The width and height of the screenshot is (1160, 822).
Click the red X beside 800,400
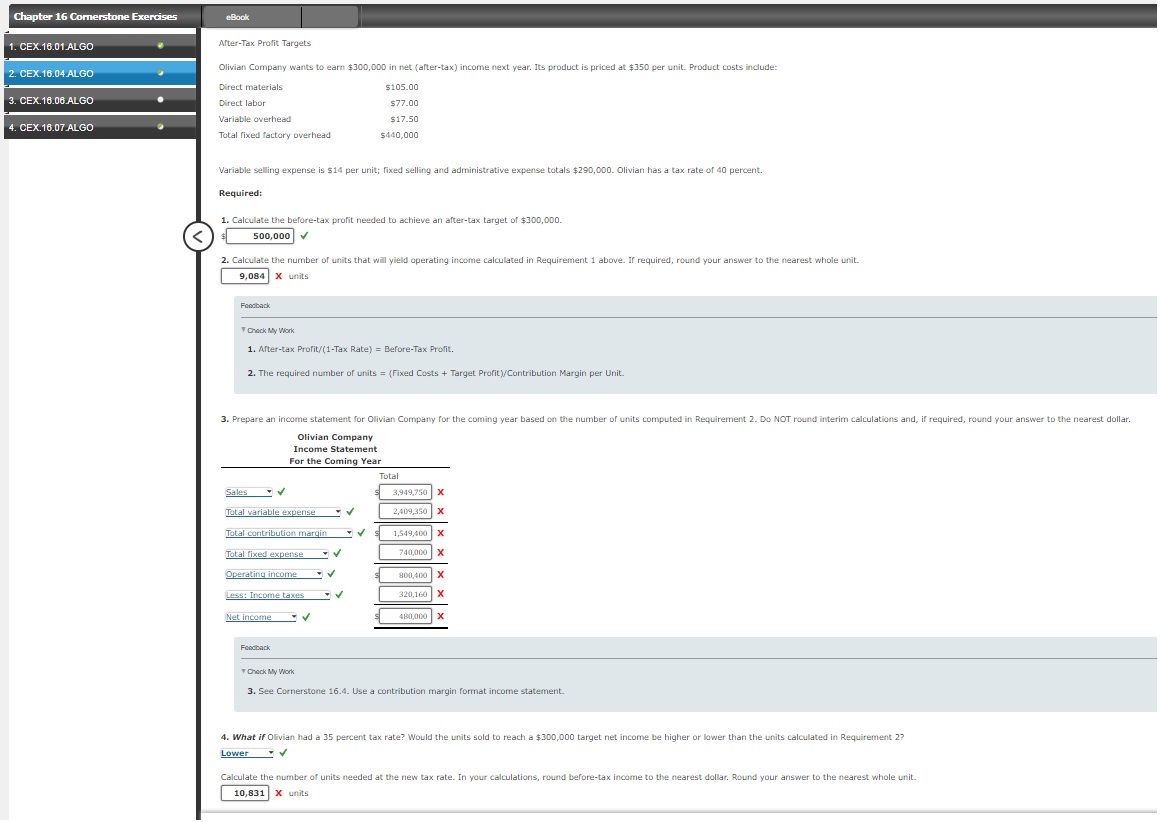coord(441,574)
